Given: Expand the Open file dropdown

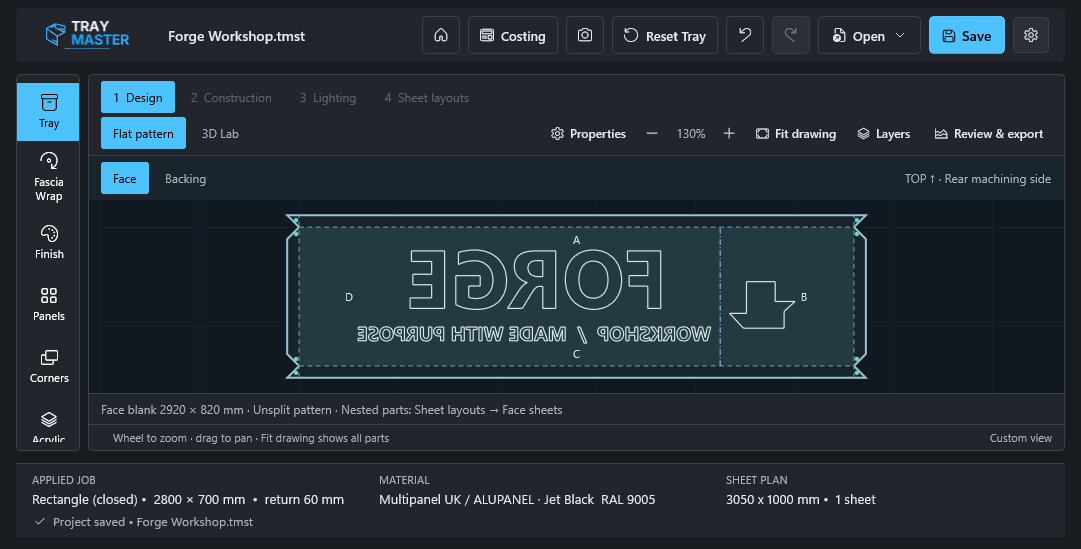Looking at the screenshot, I should (869, 35).
